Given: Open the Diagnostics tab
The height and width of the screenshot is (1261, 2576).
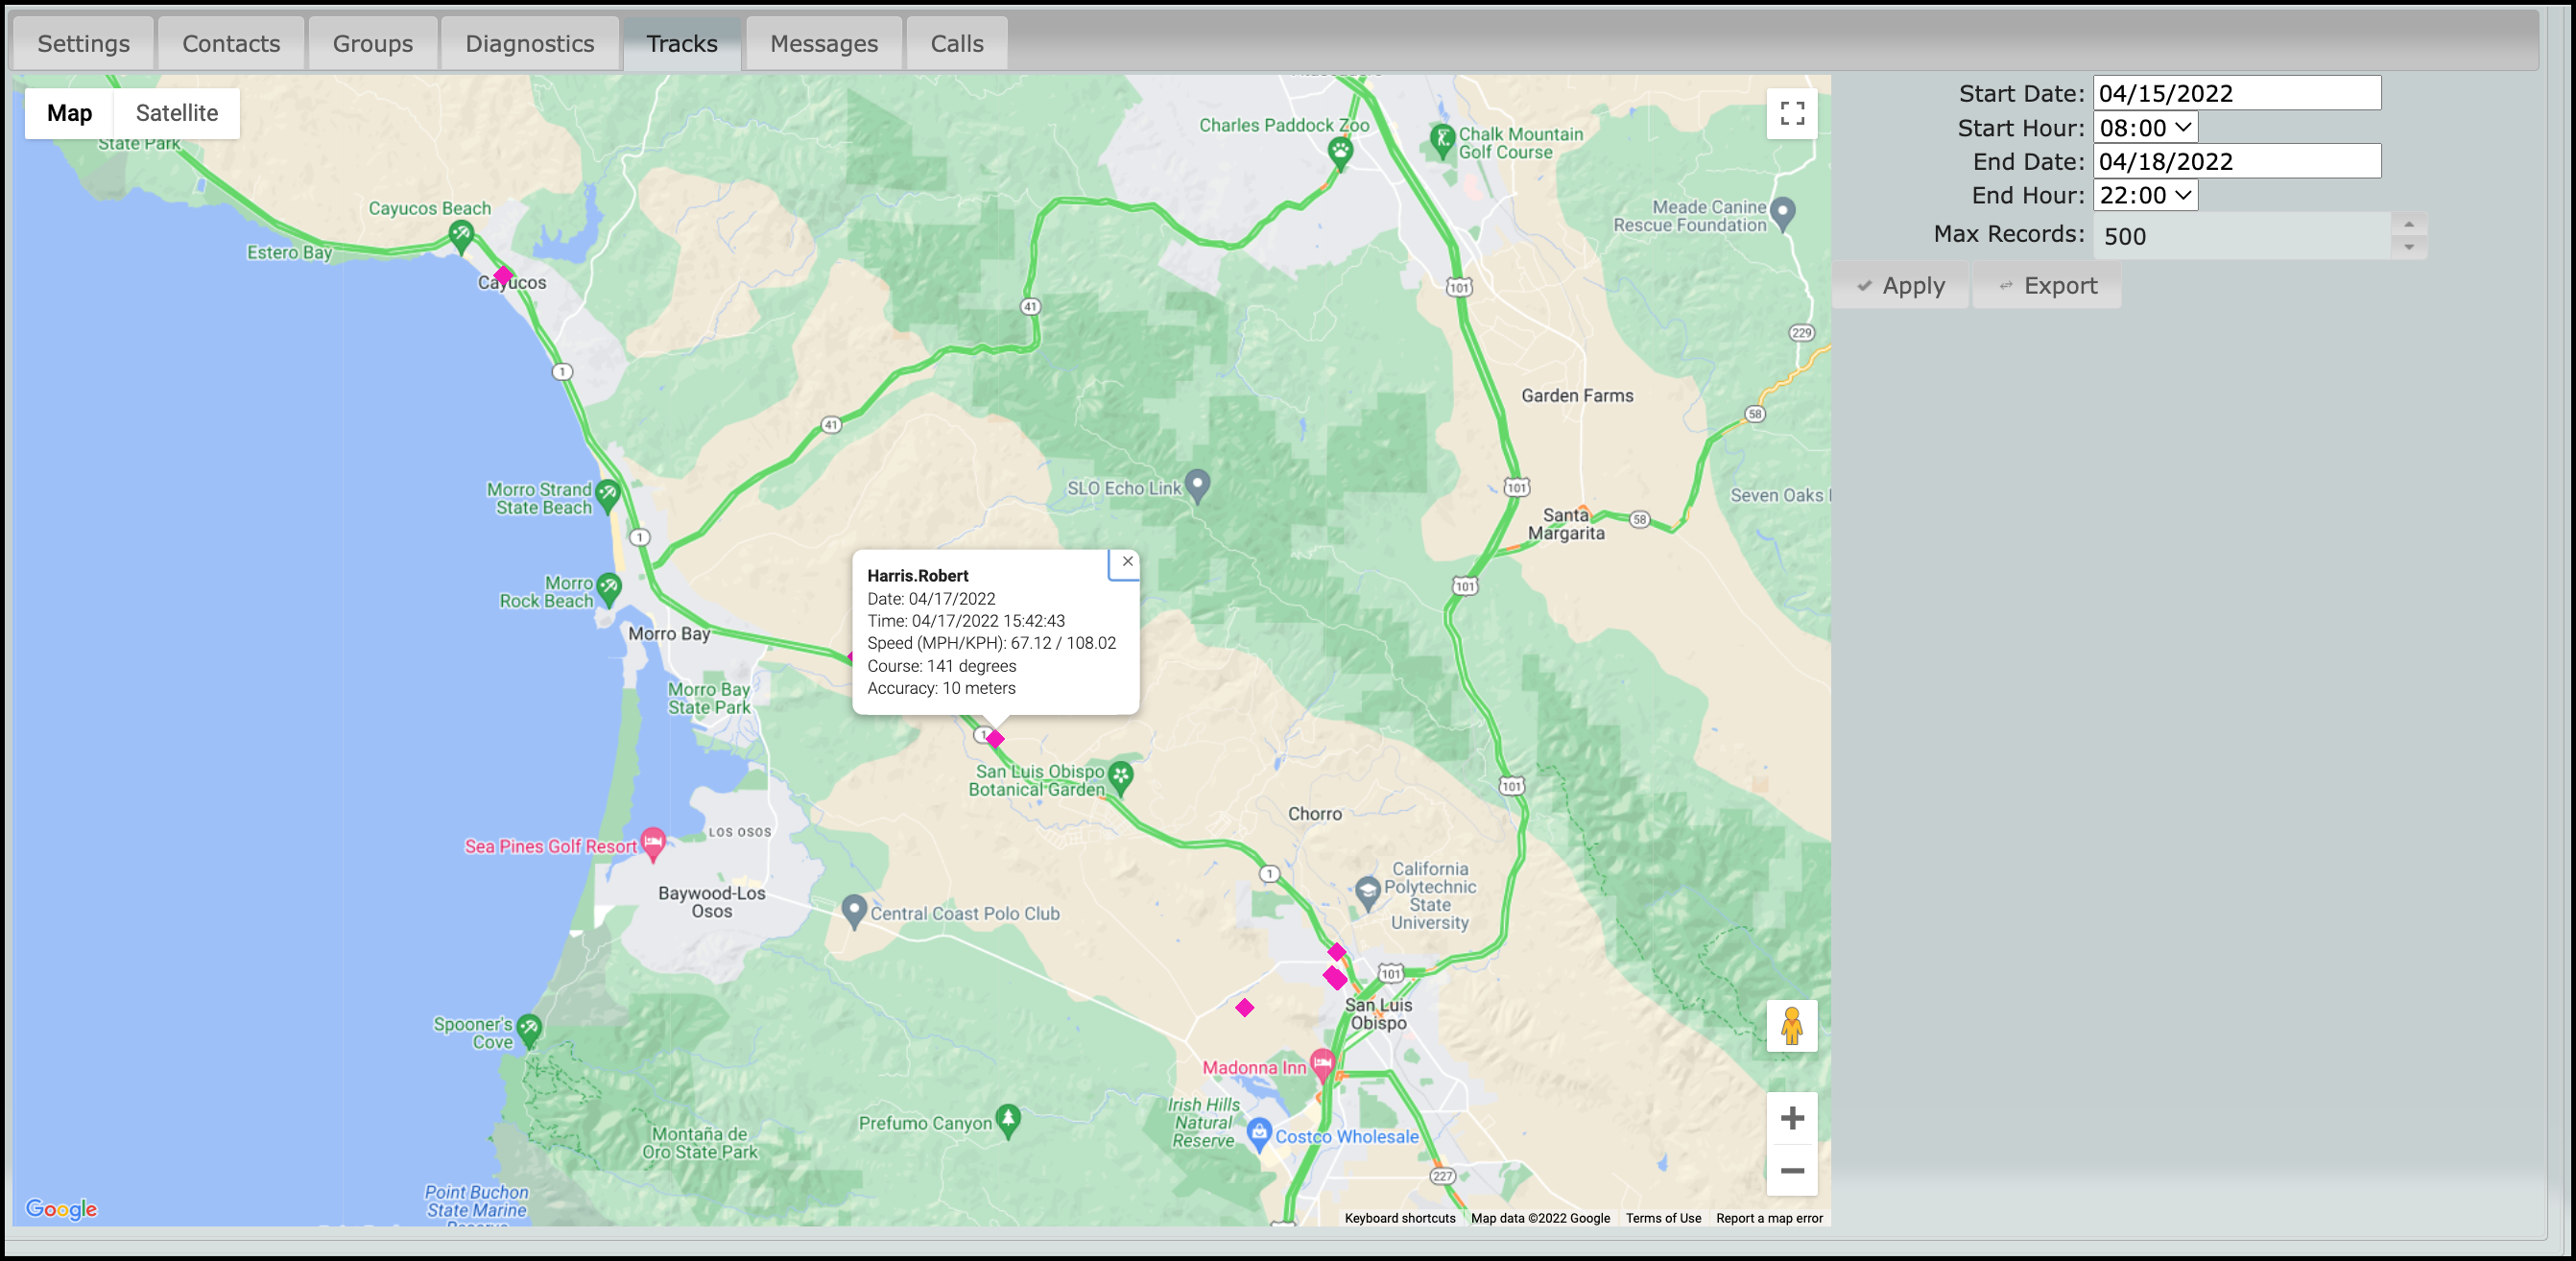Looking at the screenshot, I should [529, 44].
